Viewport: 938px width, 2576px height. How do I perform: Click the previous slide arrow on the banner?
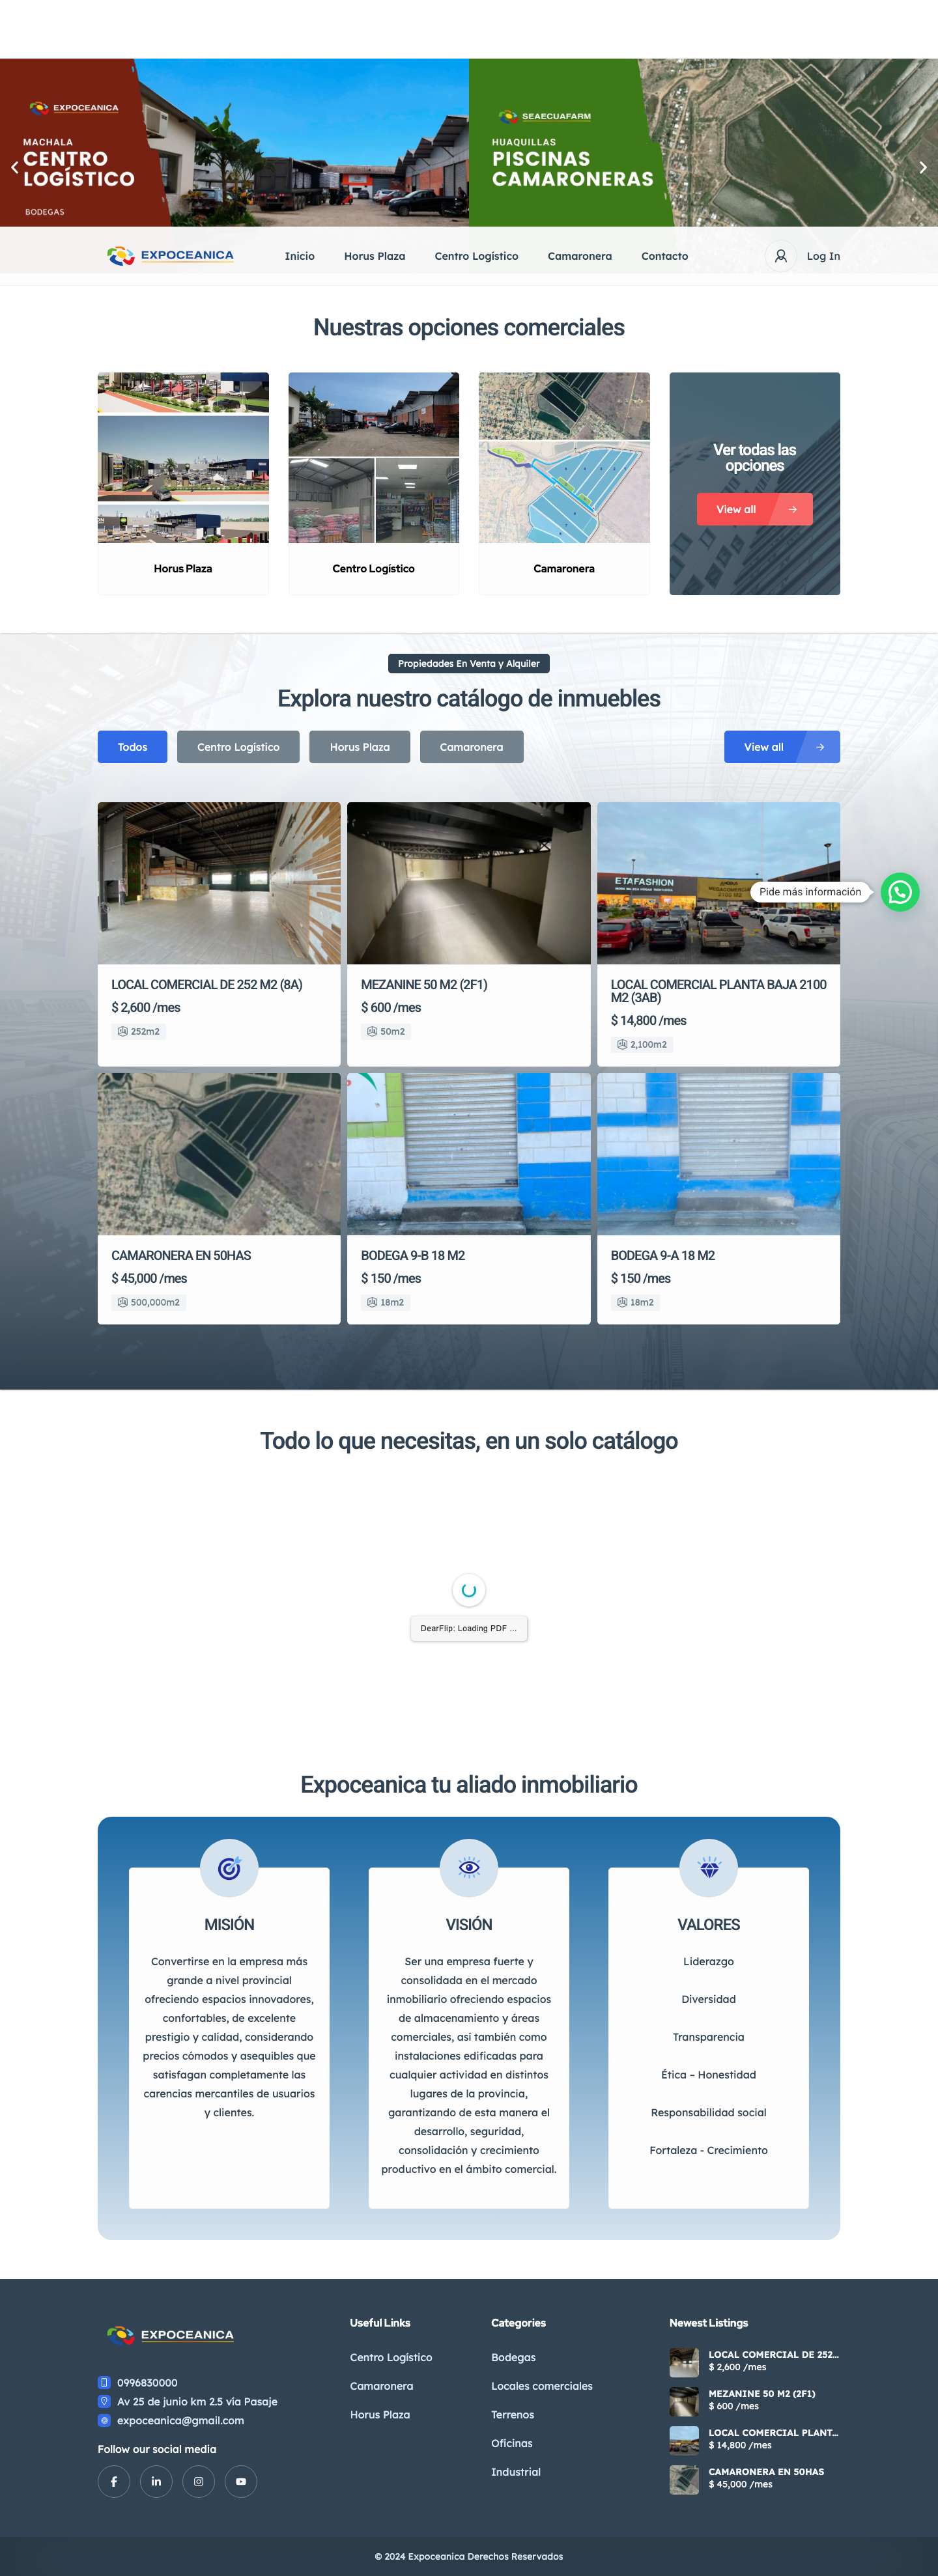click(14, 168)
